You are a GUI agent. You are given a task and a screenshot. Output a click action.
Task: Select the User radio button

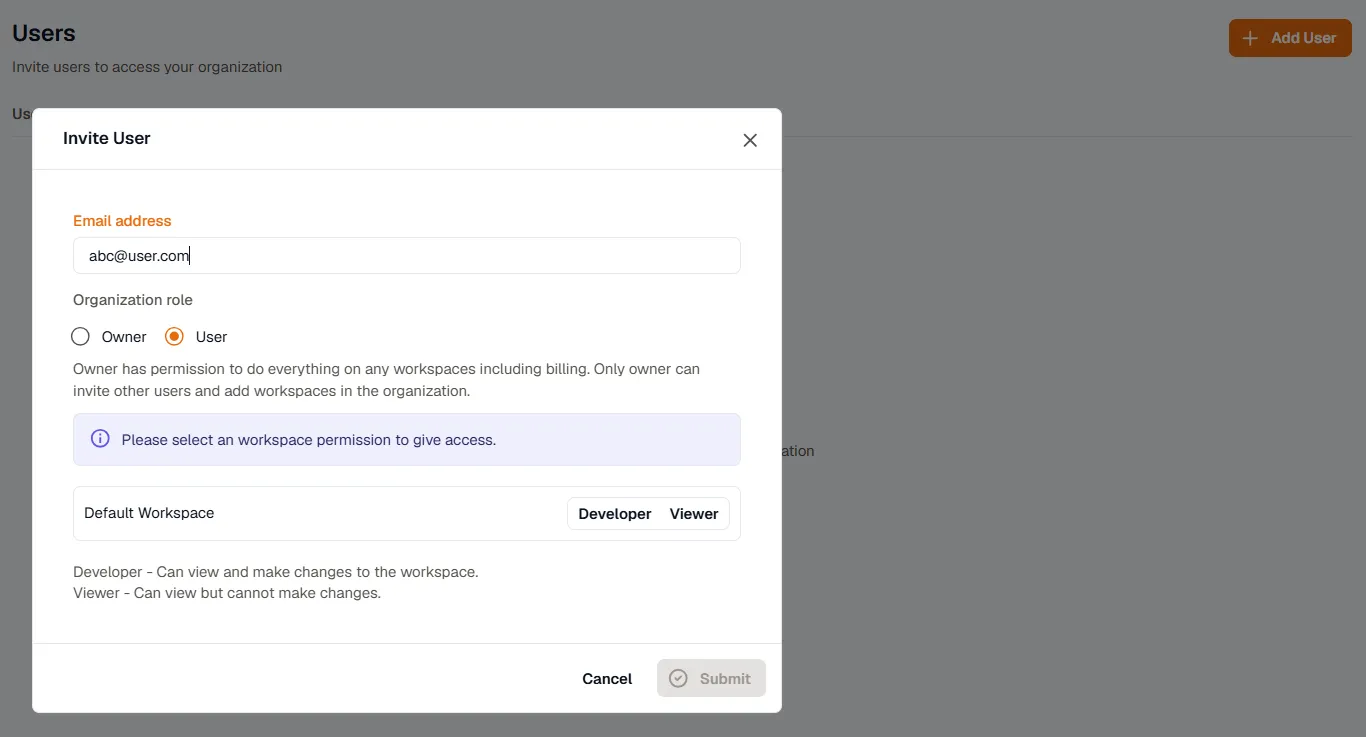(174, 337)
